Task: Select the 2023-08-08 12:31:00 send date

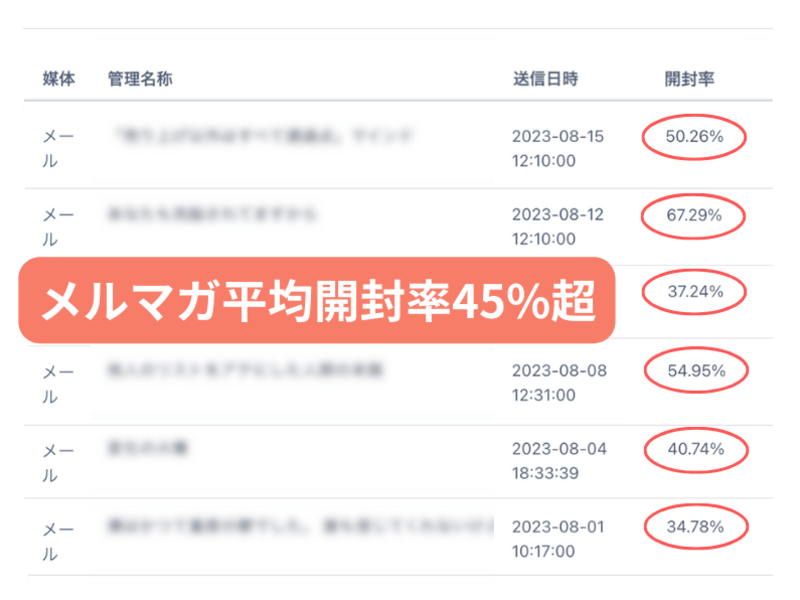Action: (558, 382)
